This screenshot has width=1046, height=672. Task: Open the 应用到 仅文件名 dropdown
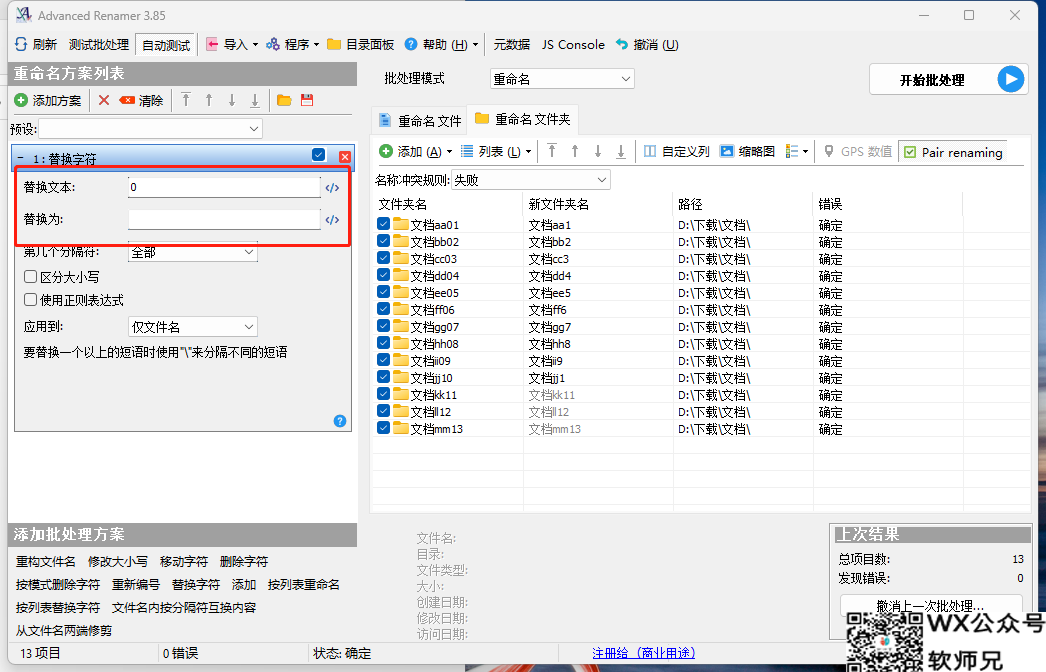point(193,327)
